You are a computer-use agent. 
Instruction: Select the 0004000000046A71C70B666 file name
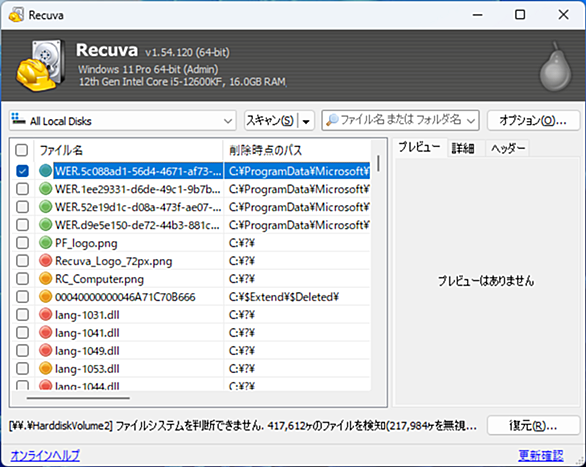pyautogui.click(x=125, y=297)
